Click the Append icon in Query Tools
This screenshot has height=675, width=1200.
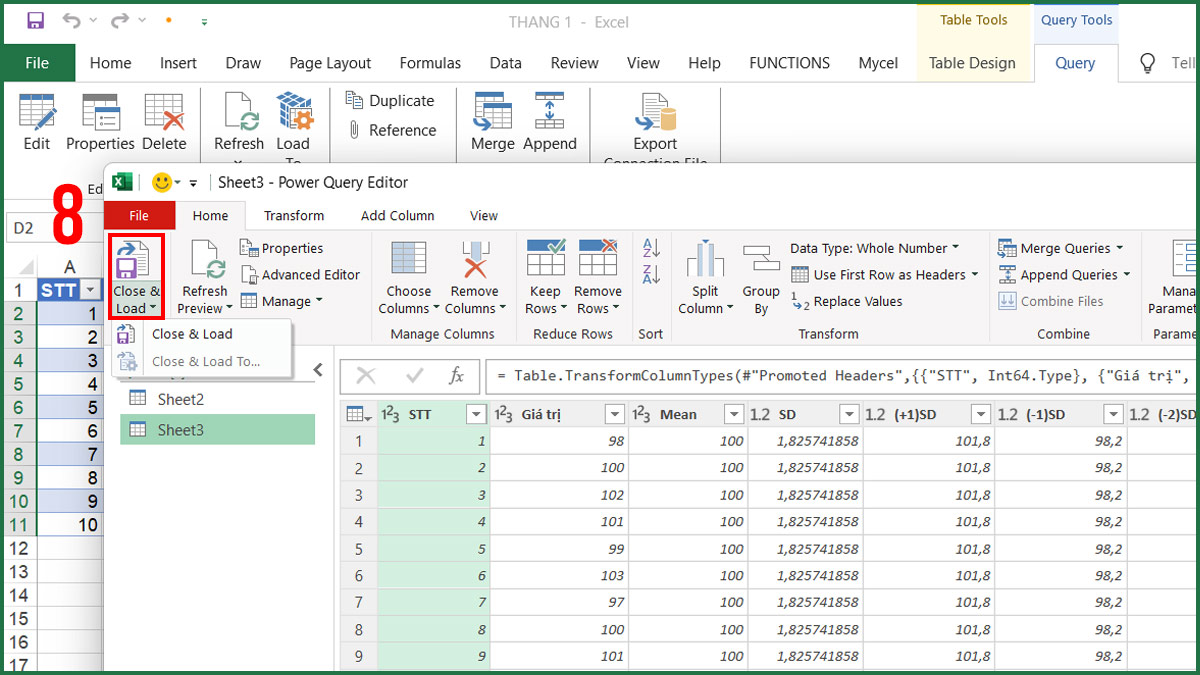(x=550, y=120)
